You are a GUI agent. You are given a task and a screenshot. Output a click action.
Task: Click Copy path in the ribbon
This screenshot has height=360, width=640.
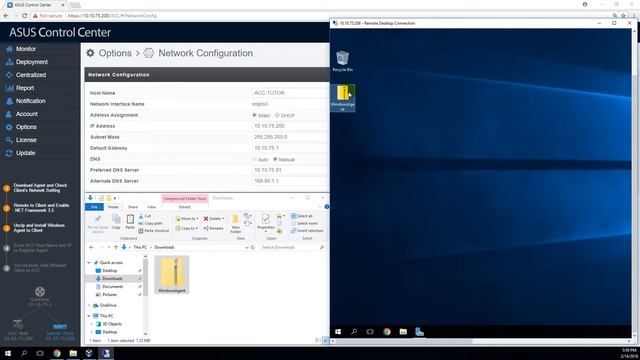point(151,223)
